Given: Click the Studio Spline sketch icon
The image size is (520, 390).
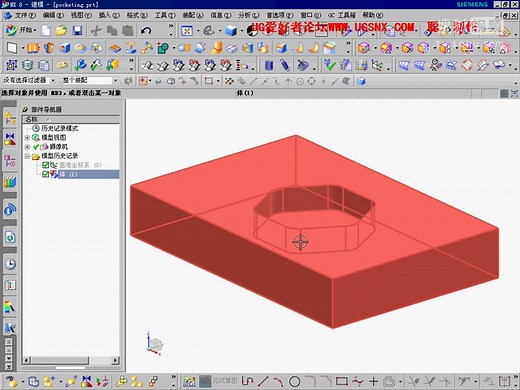Looking at the screenshot, I should (358, 381).
